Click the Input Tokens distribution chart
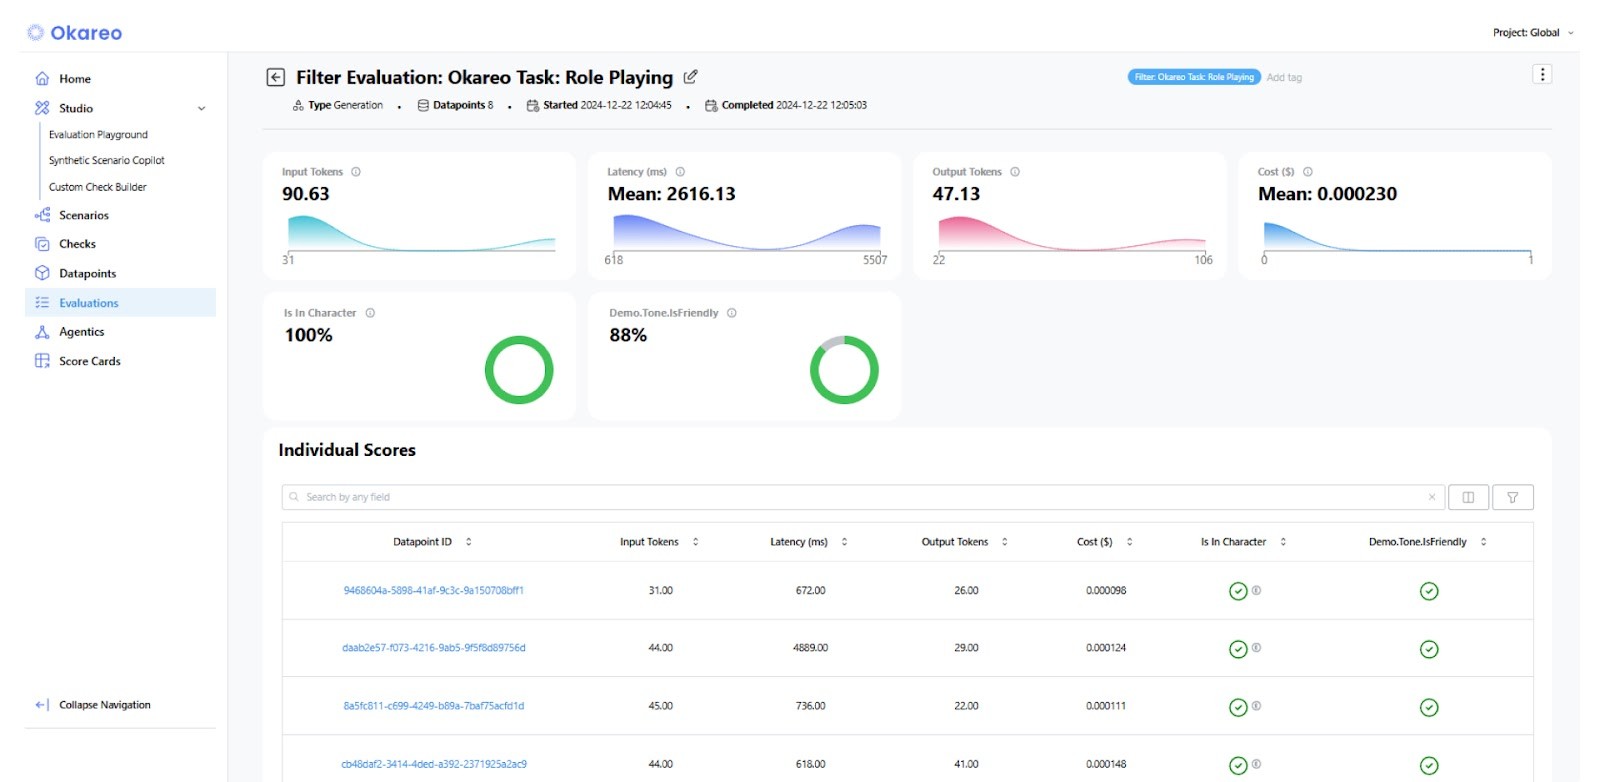Image resolution: width=1600 pixels, height=782 pixels. point(421,233)
